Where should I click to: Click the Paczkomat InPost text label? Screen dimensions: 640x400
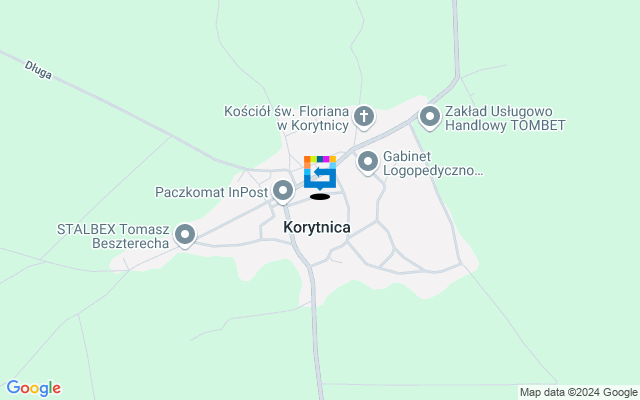click(x=211, y=192)
